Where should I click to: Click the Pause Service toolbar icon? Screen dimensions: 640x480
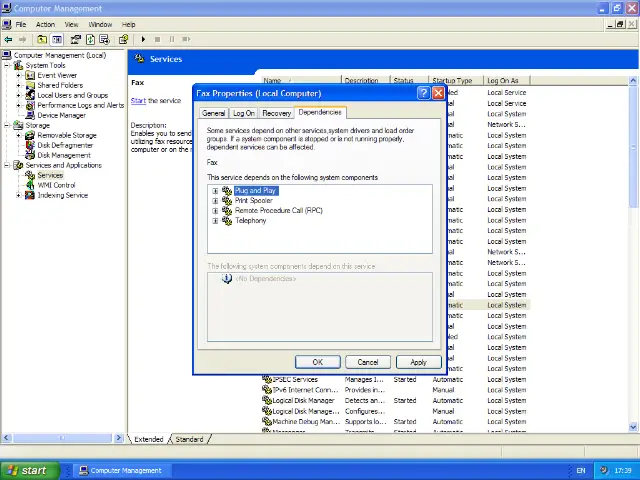(x=172, y=40)
